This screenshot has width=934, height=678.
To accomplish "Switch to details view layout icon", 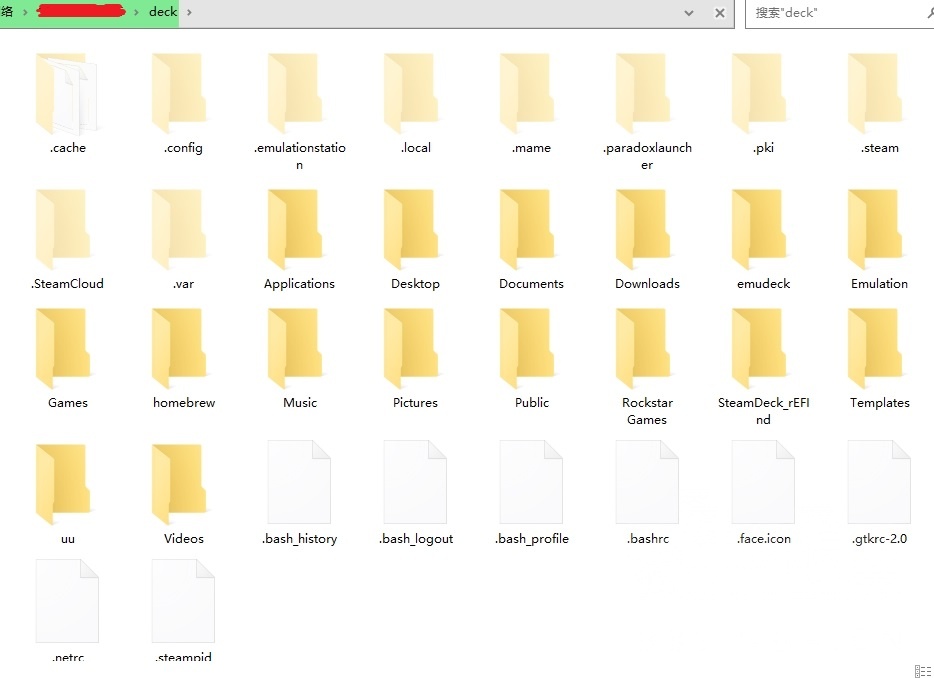I will click(x=923, y=670).
